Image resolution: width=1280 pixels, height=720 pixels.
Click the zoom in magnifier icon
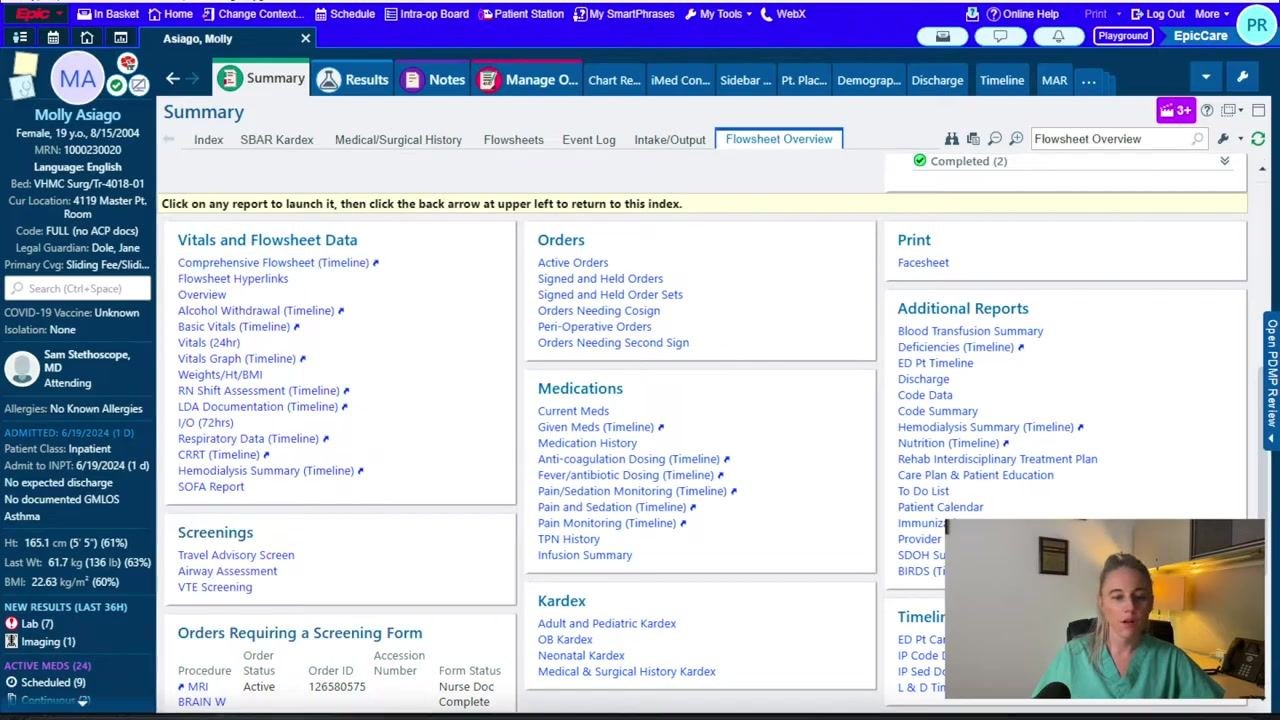[x=1016, y=139]
